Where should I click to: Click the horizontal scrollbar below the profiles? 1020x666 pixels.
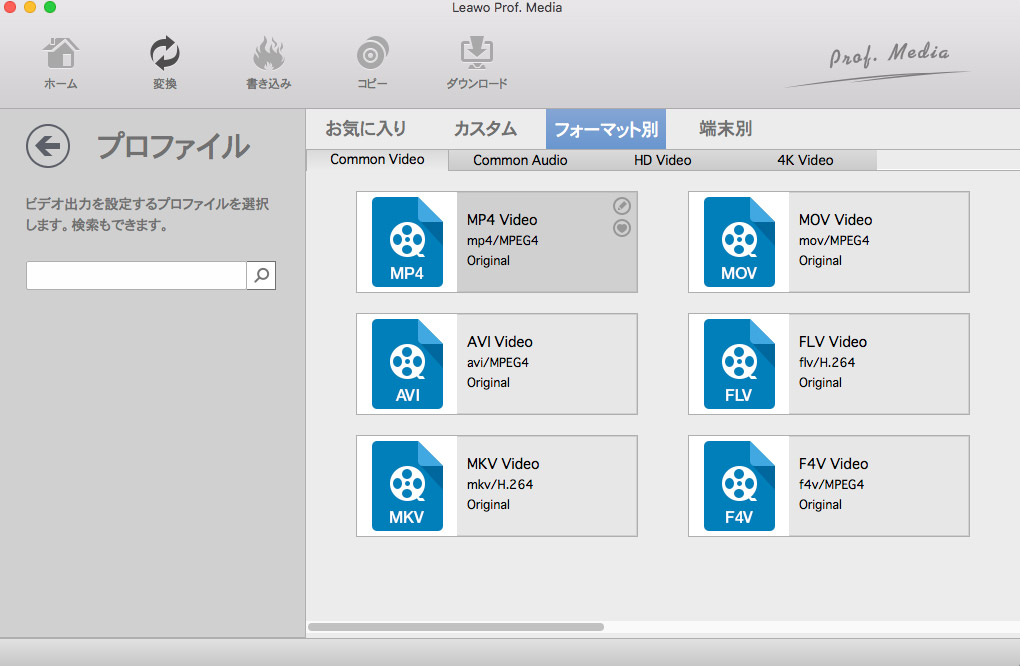pyautogui.click(x=456, y=627)
